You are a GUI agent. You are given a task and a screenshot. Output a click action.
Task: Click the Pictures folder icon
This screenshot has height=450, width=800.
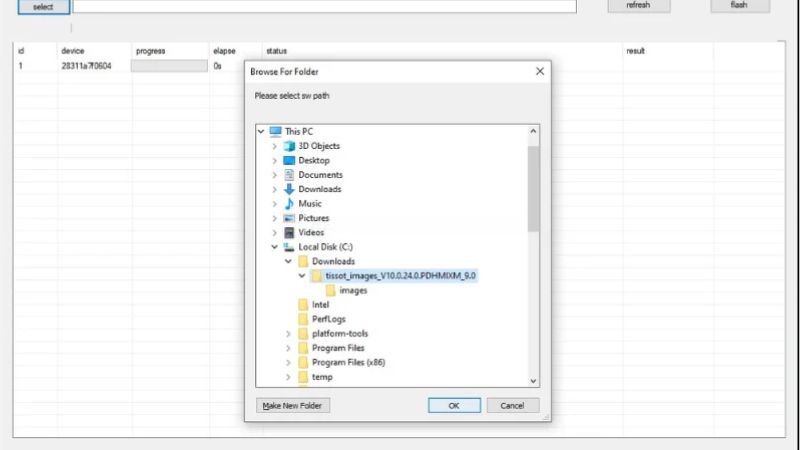289,218
